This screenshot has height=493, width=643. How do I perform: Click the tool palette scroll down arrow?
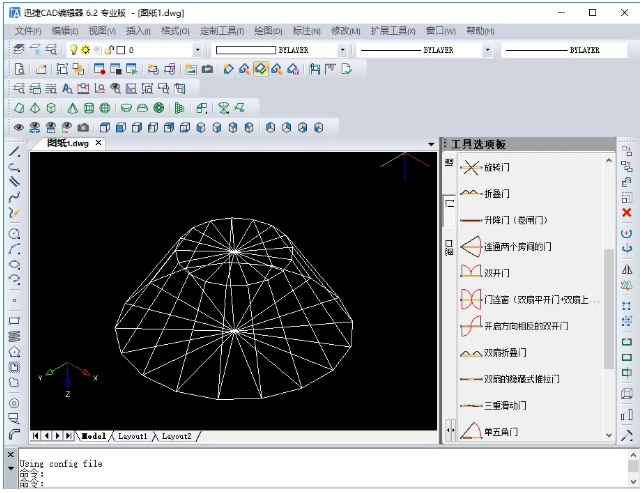(609, 435)
